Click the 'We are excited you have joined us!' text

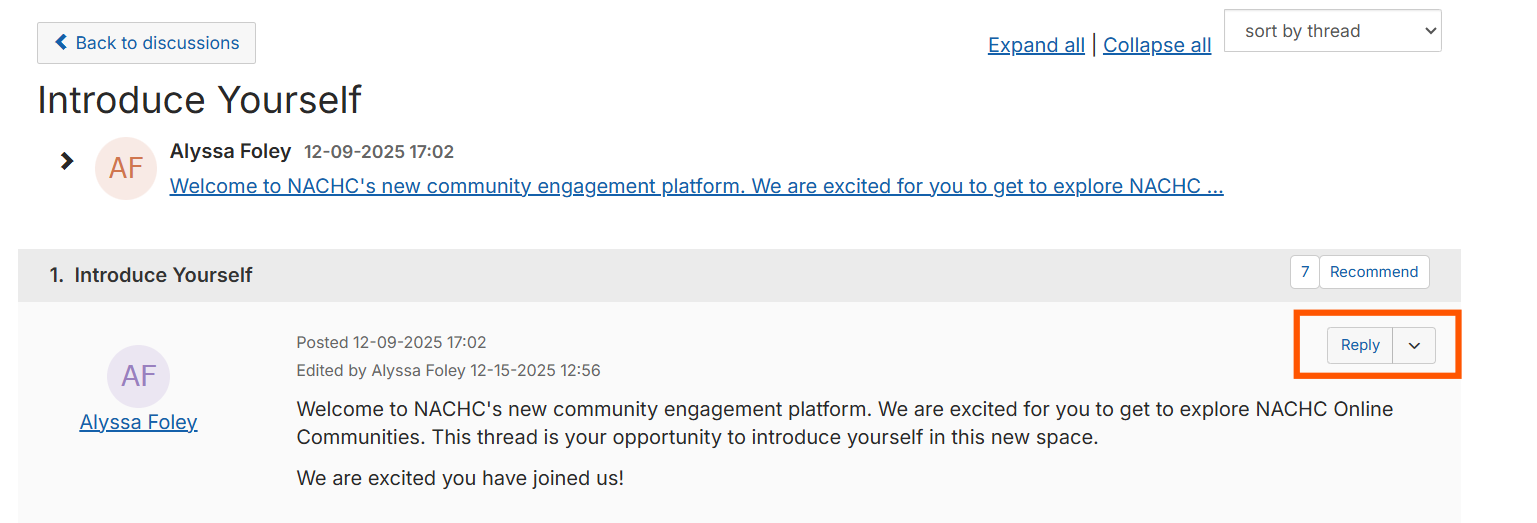[460, 478]
